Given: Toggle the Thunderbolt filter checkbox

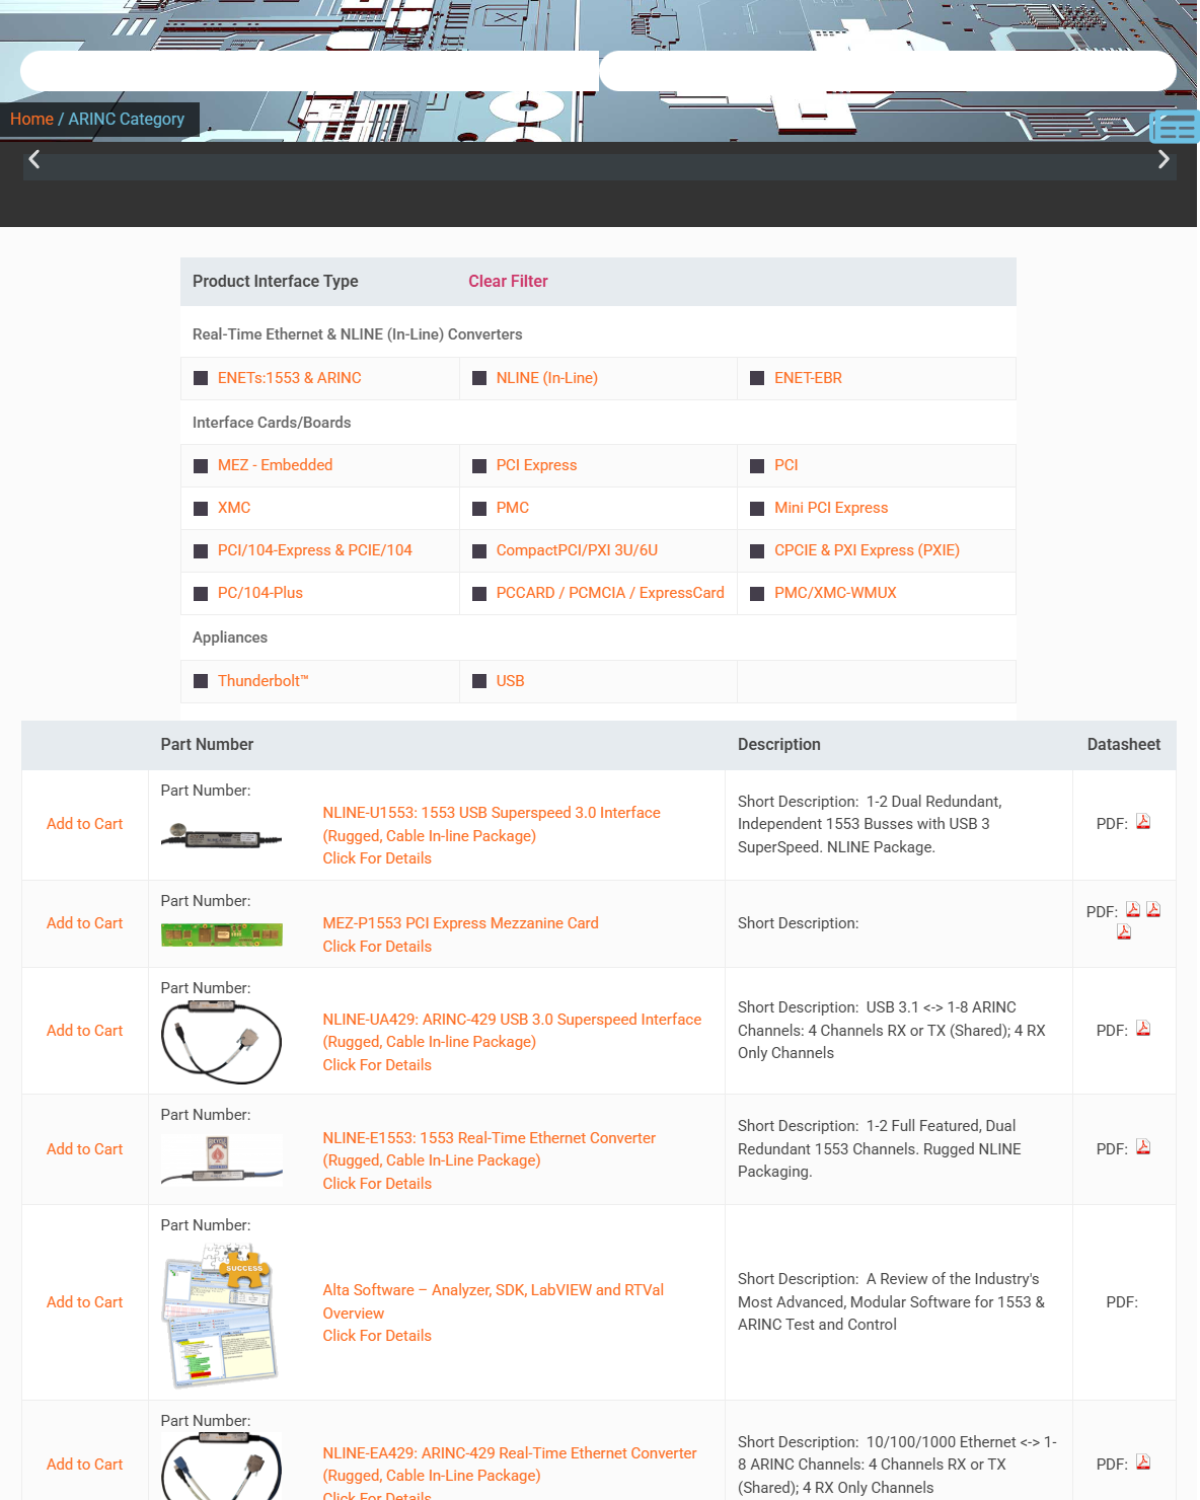Looking at the screenshot, I should click(x=201, y=681).
